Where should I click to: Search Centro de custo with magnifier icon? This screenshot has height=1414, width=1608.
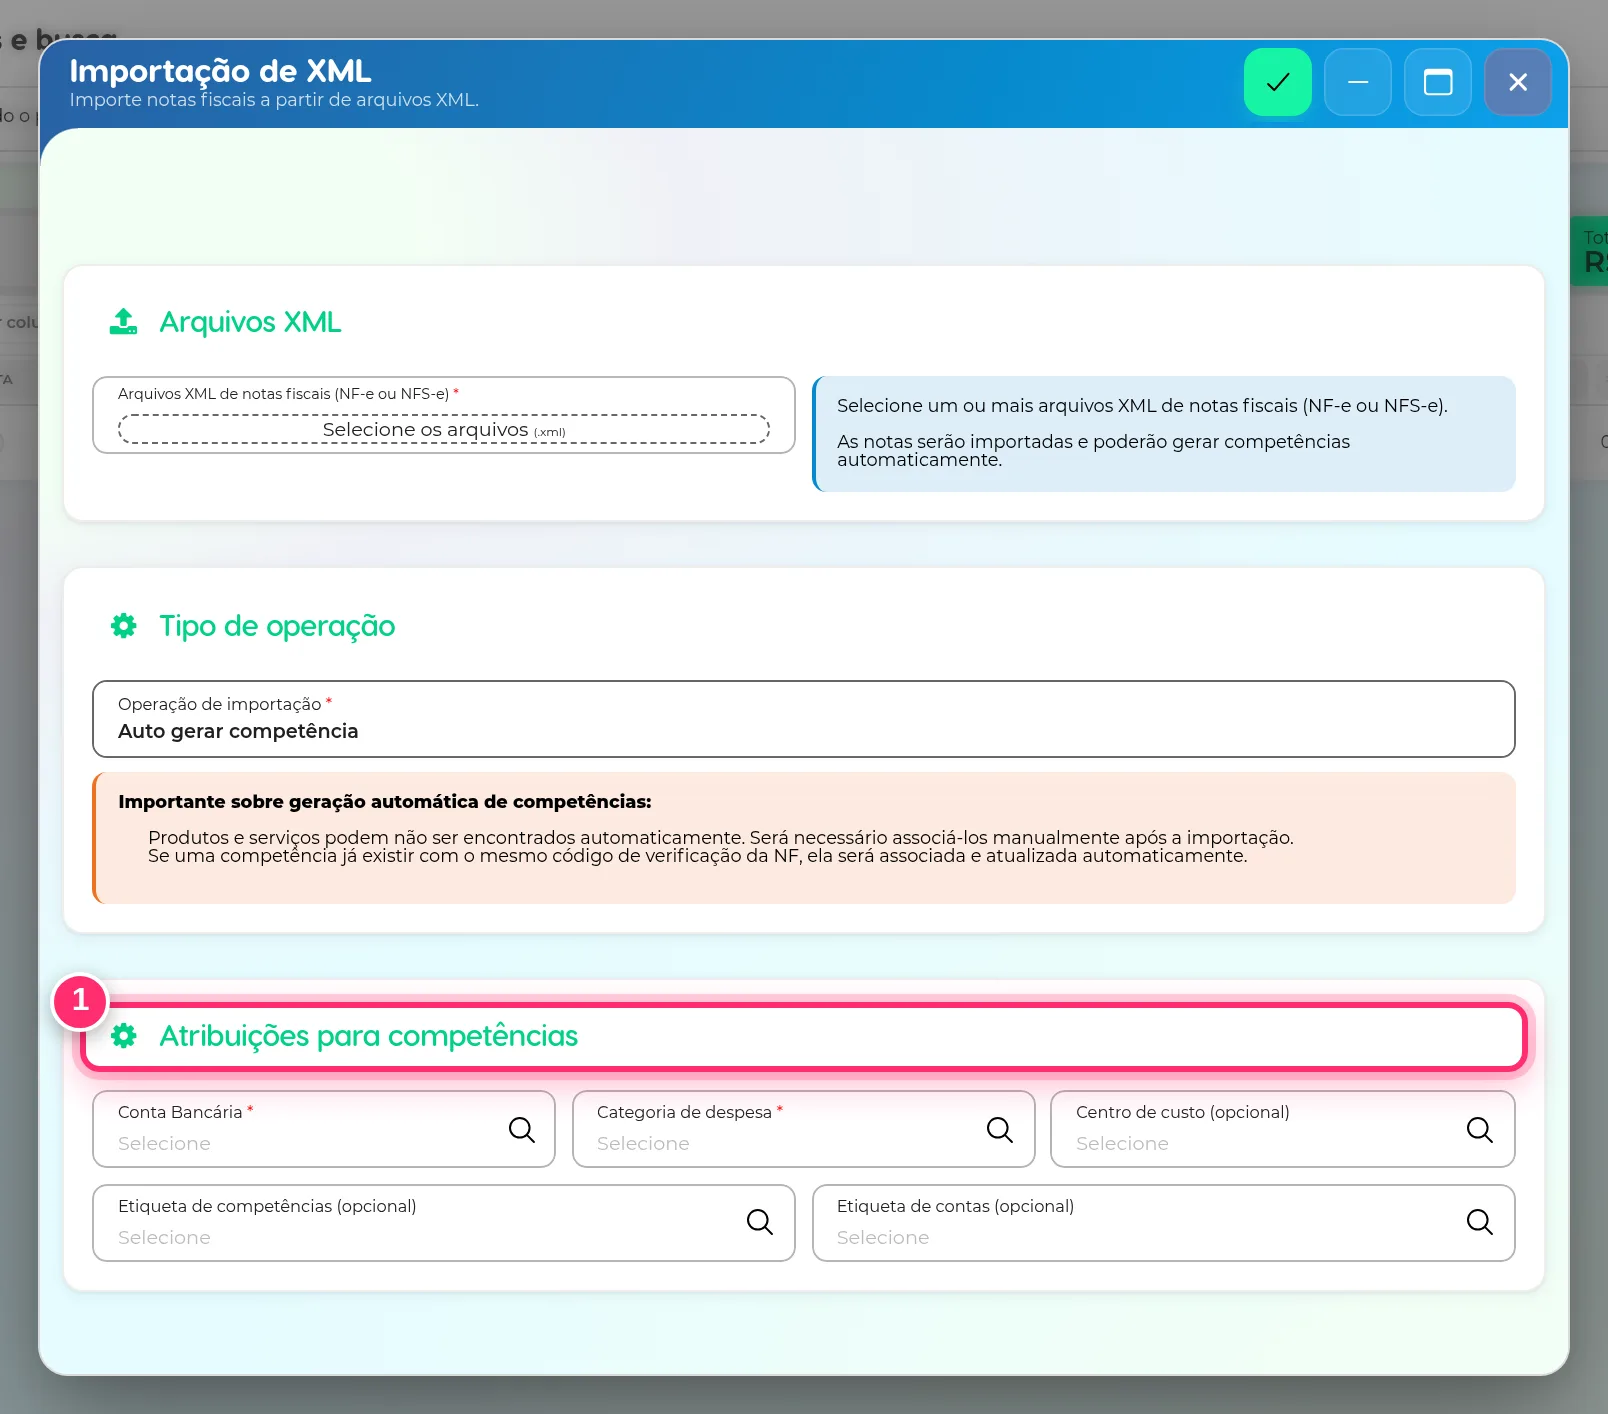pyautogui.click(x=1479, y=1130)
